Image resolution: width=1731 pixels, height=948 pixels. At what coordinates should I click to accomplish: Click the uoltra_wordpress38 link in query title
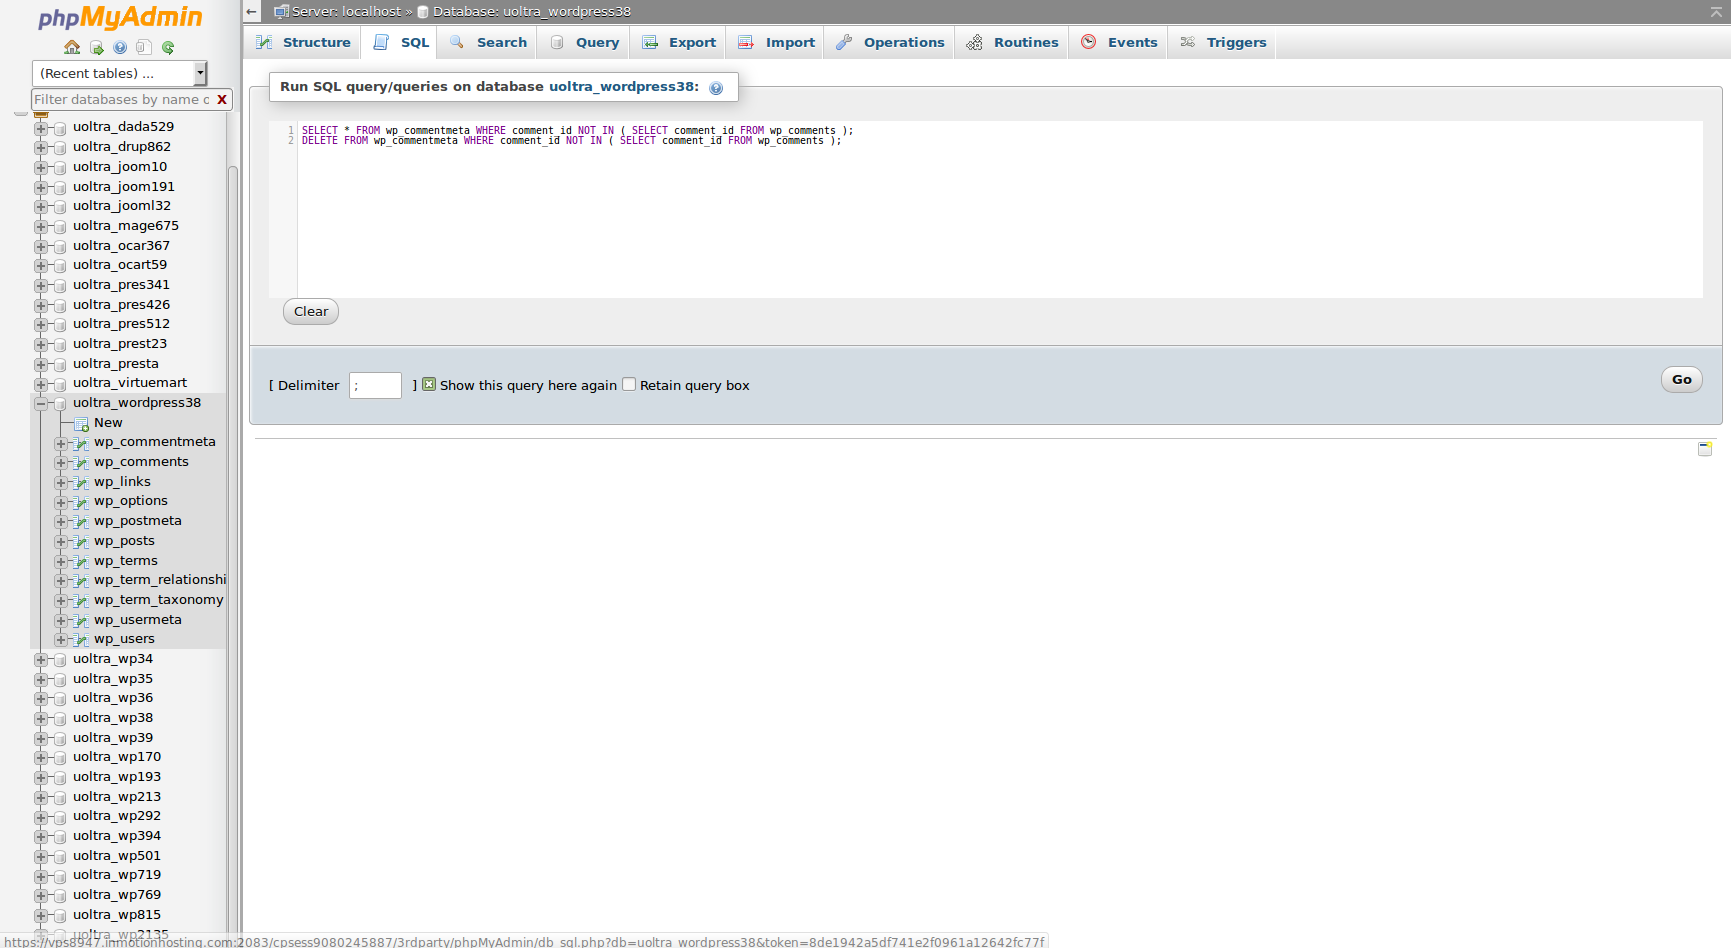pyautogui.click(x=622, y=87)
